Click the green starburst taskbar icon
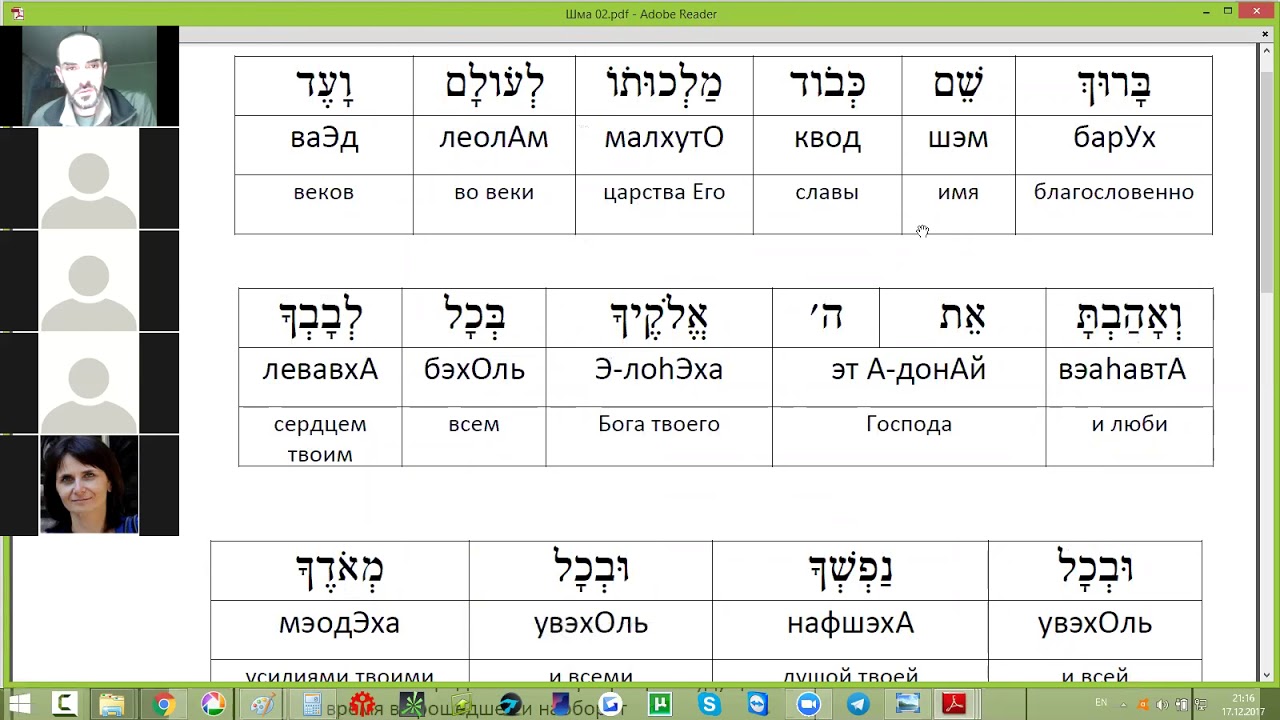 (412, 704)
